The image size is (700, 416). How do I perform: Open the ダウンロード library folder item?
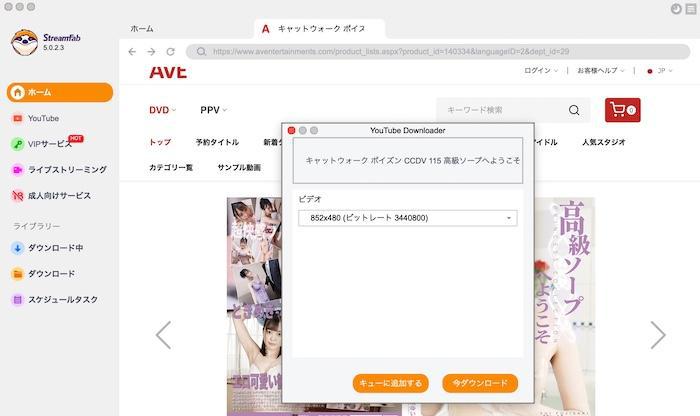click(51, 274)
